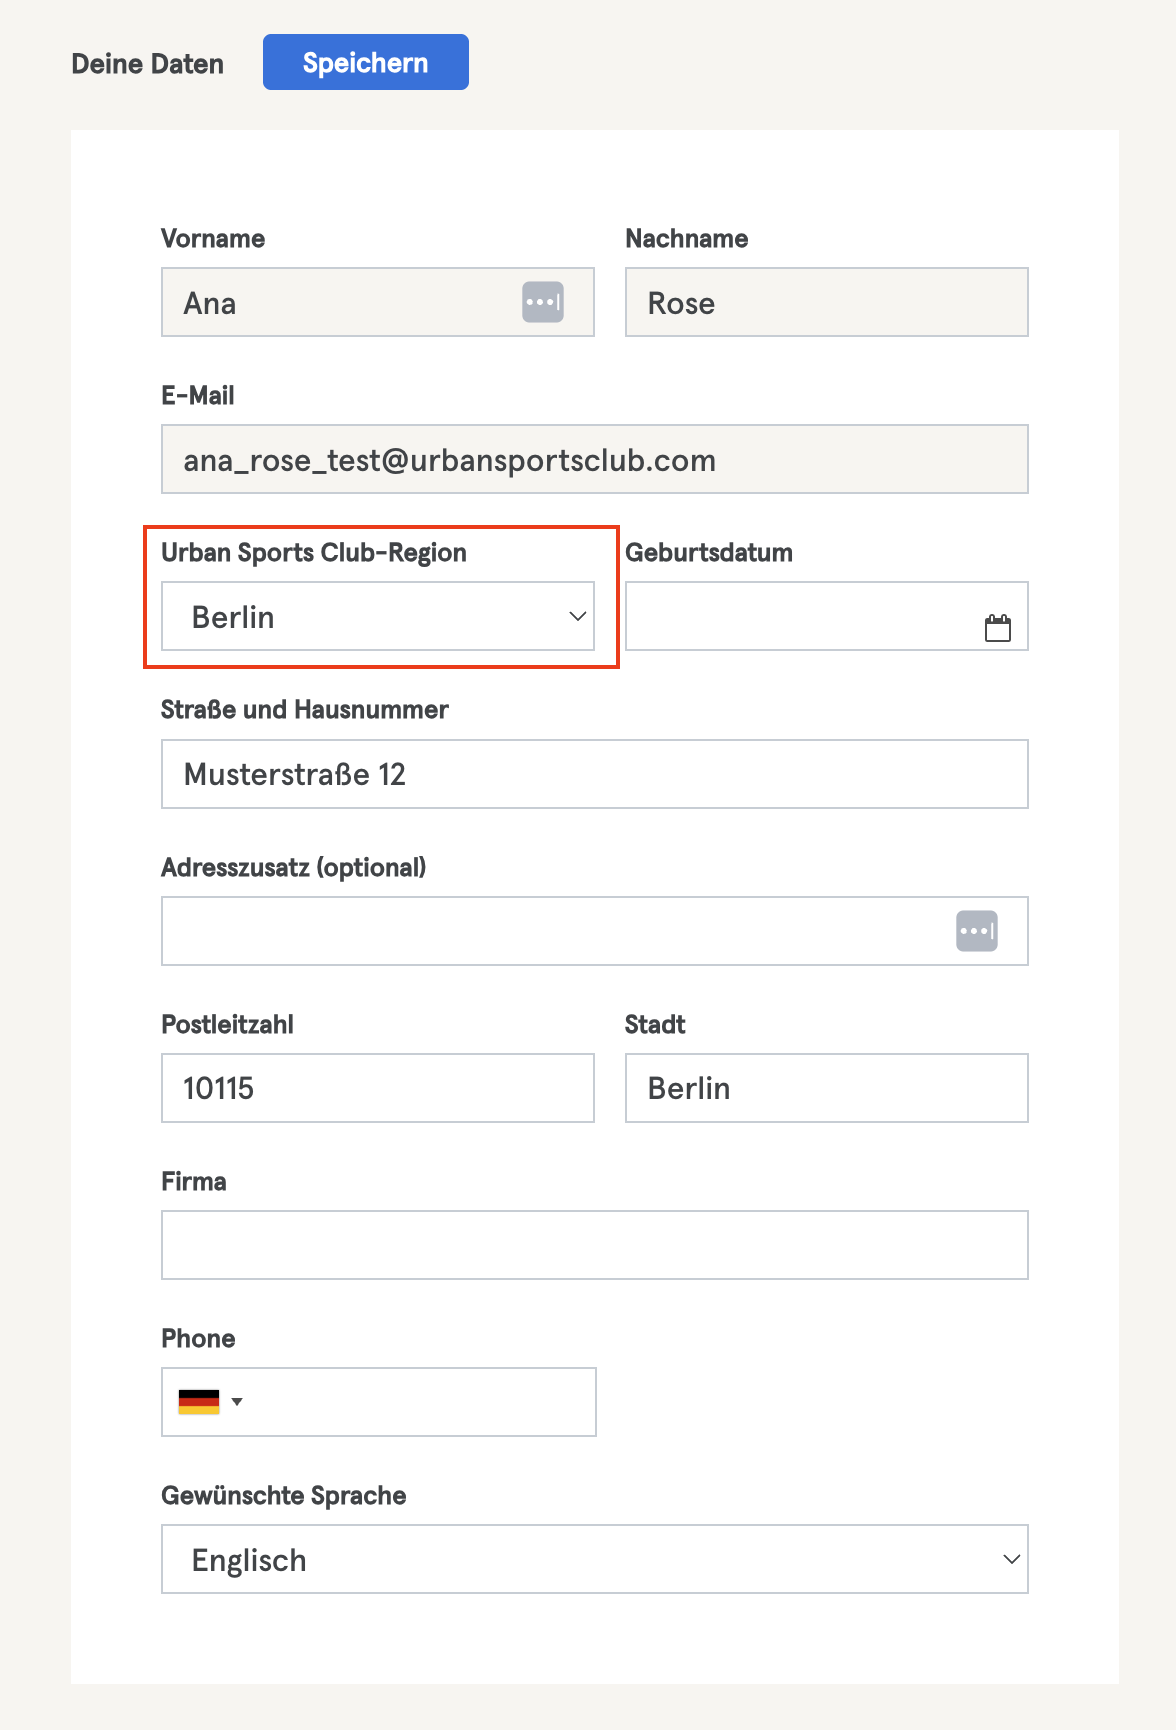This screenshot has height=1730, width=1176.
Task: Click the Straße und Hausnummer field
Action: click(595, 774)
